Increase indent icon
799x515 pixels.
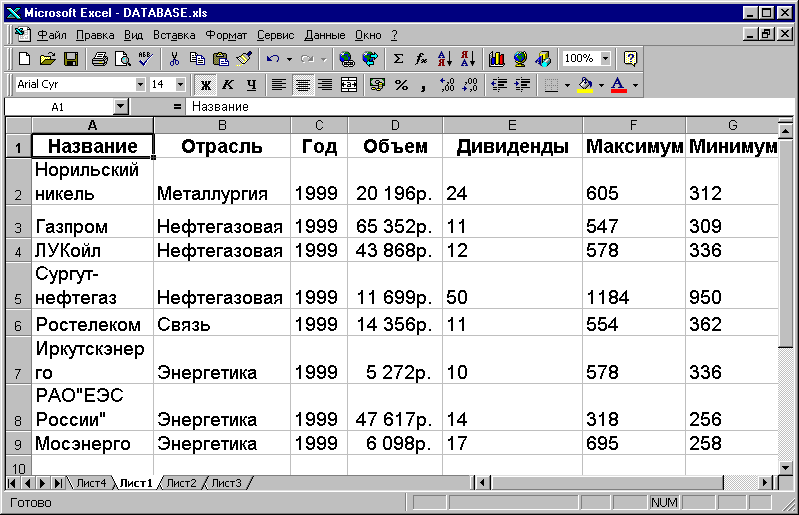coord(522,85)
